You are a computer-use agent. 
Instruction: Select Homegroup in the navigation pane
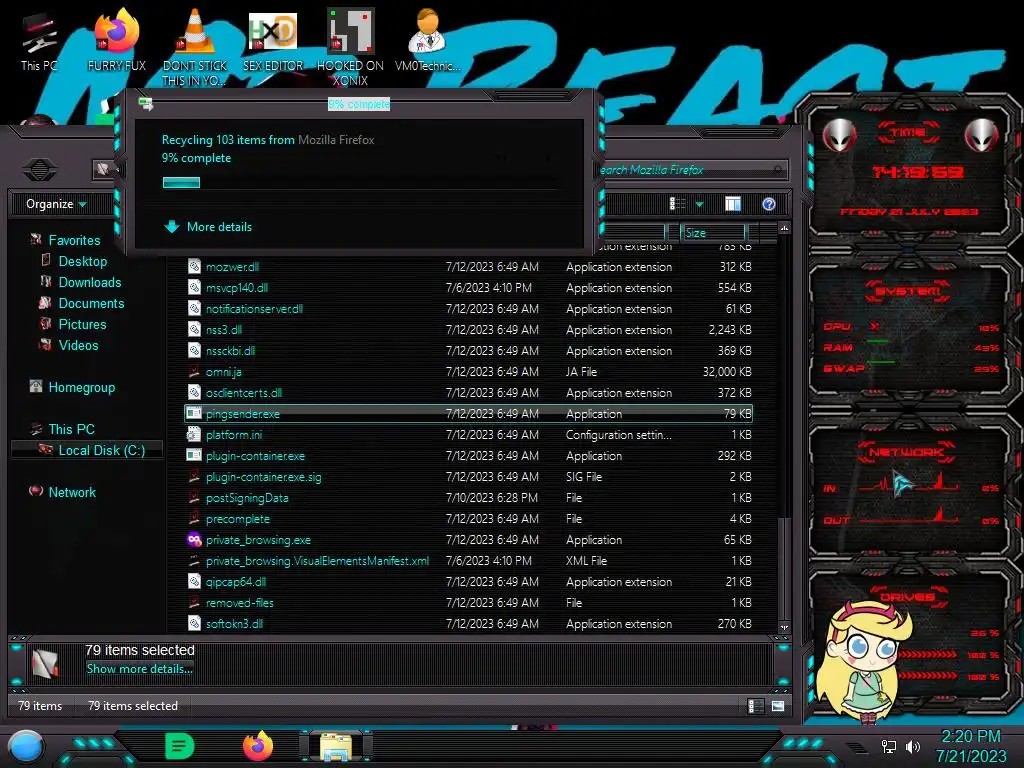(x=82, y=387)
